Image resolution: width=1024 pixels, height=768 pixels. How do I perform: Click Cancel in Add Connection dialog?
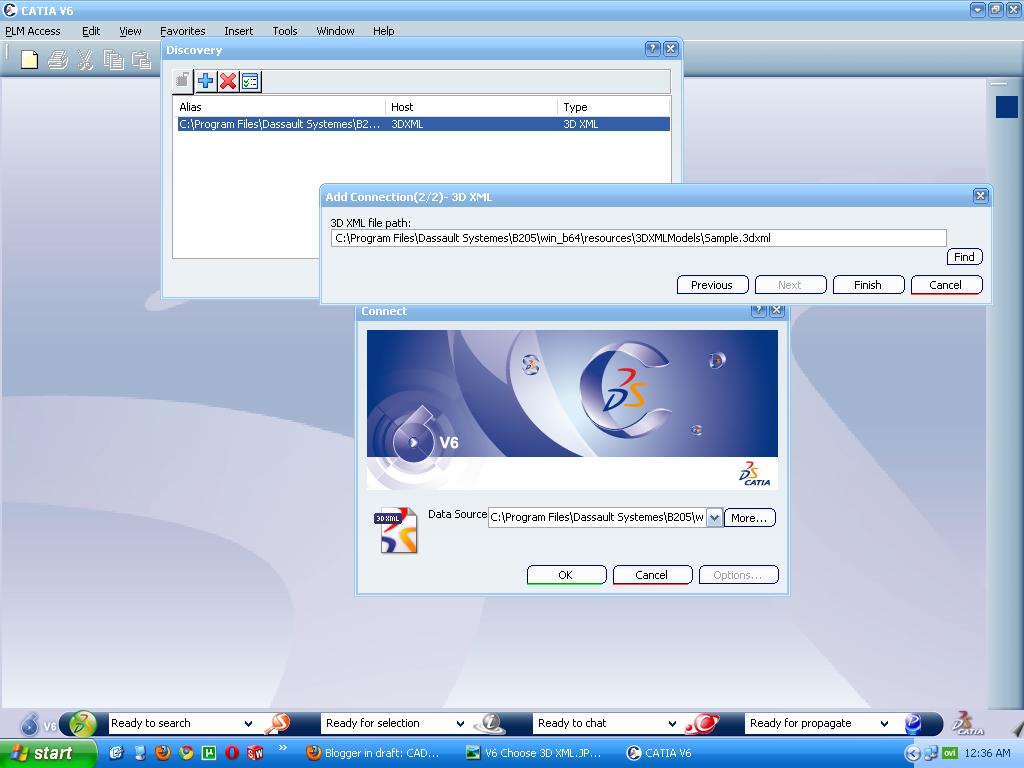coord(946,285)
